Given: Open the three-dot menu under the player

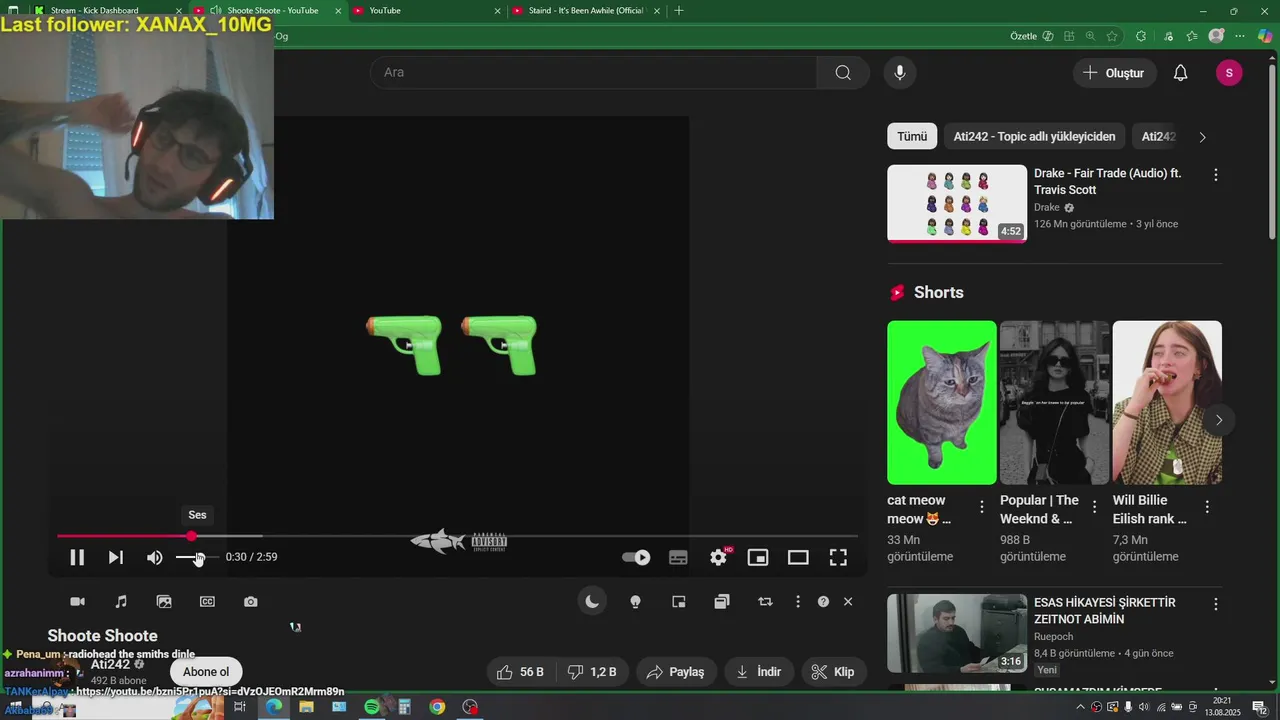Looking at the screenshot, I should coord(797,601).
